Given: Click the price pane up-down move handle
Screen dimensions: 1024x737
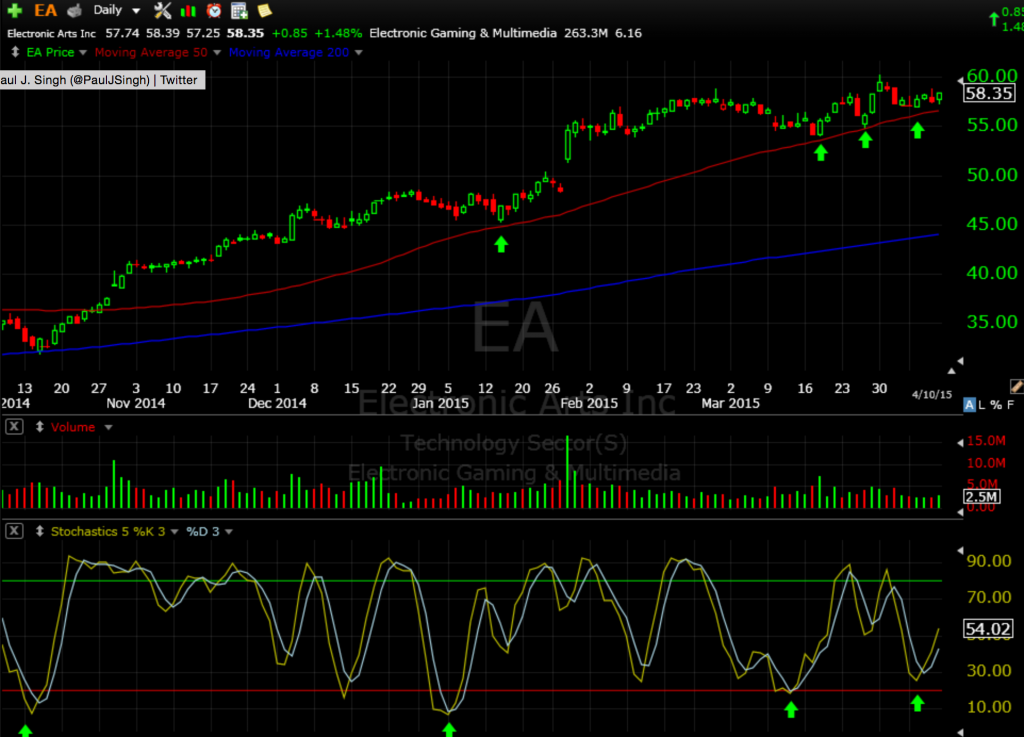Looking at the screenshot, I should click(x=15, y=52).
